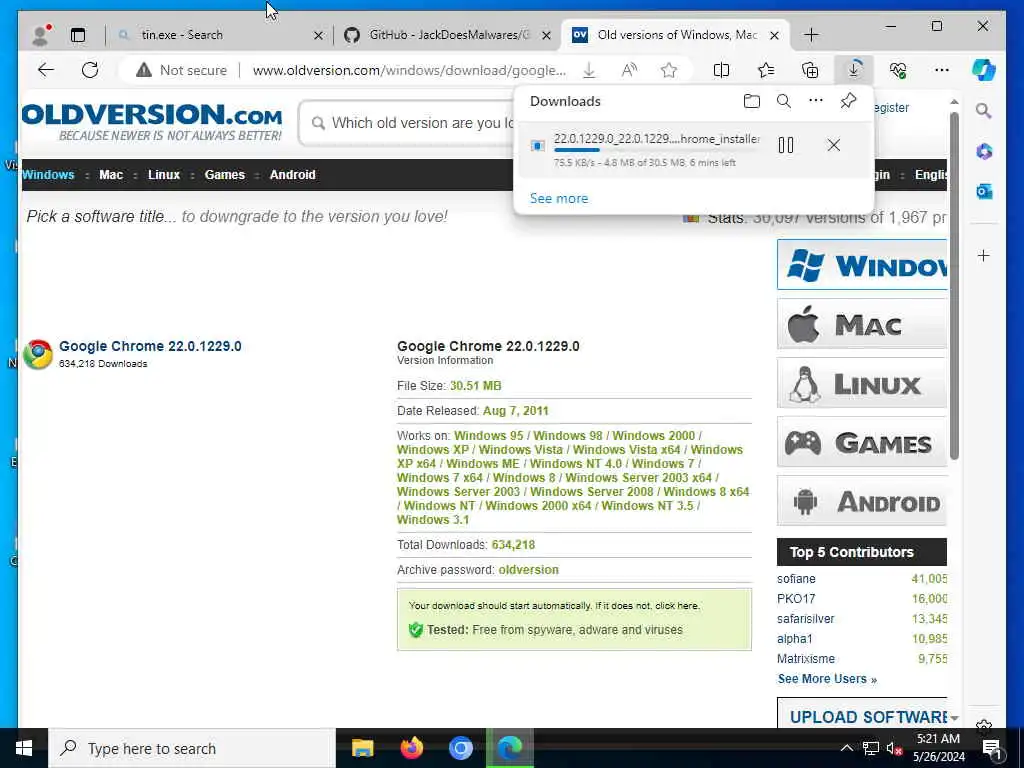Click the Mac platform banner

862,324
